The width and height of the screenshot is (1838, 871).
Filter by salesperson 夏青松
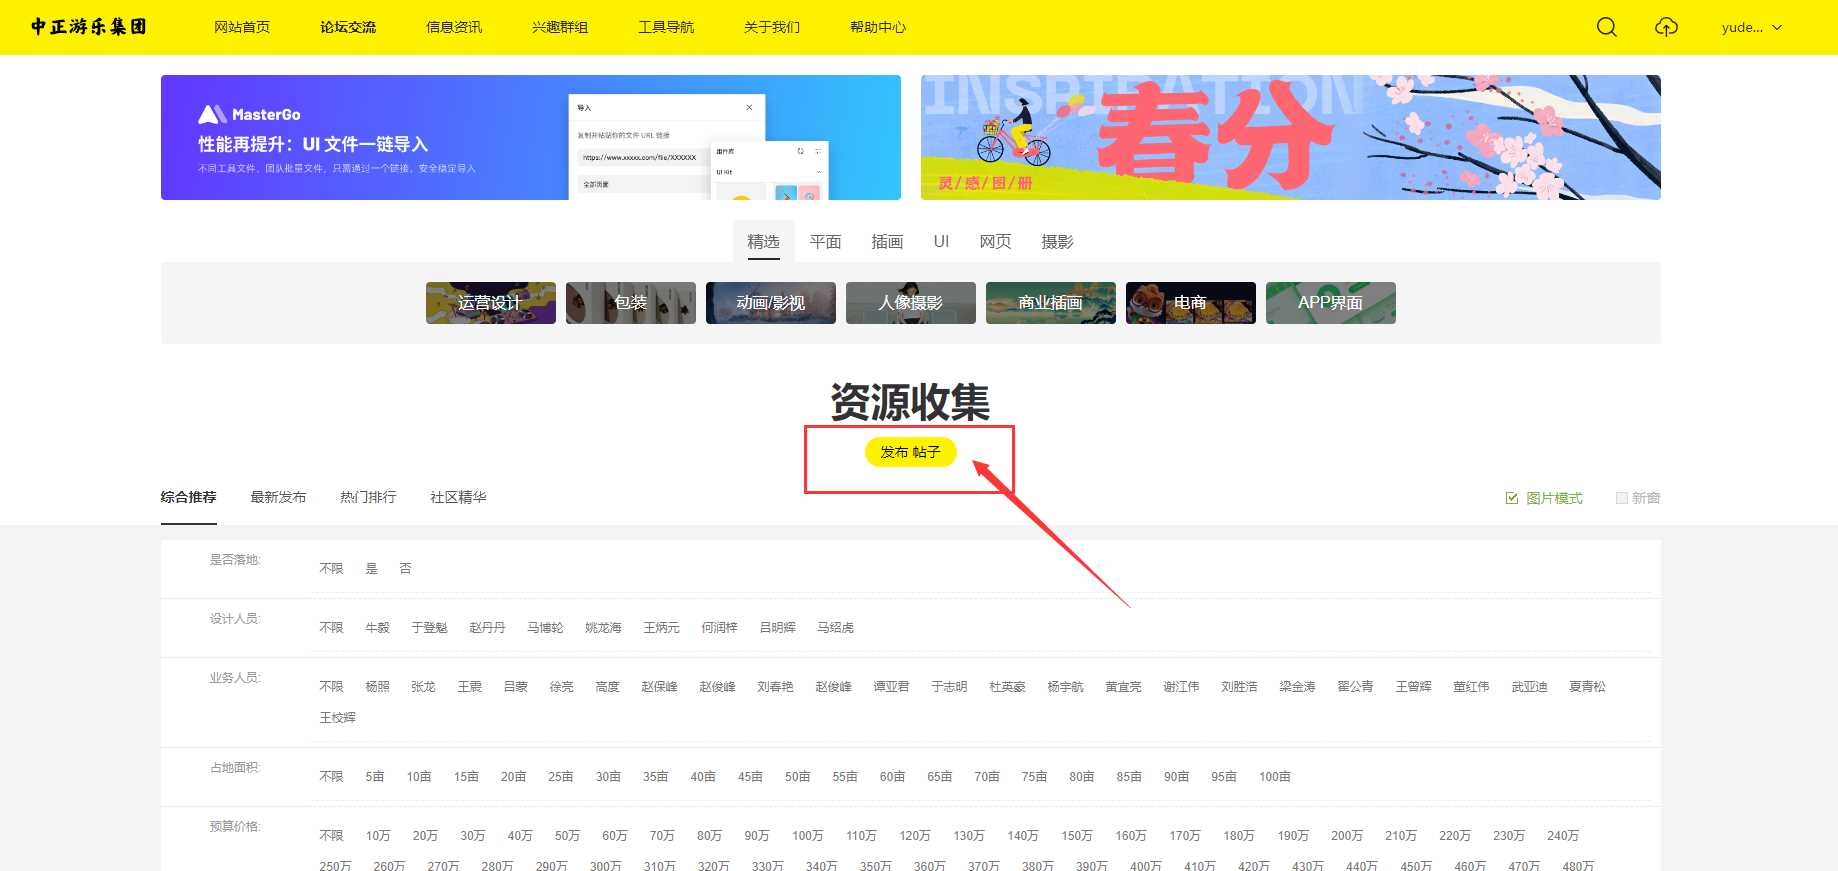click(1587, 686)
